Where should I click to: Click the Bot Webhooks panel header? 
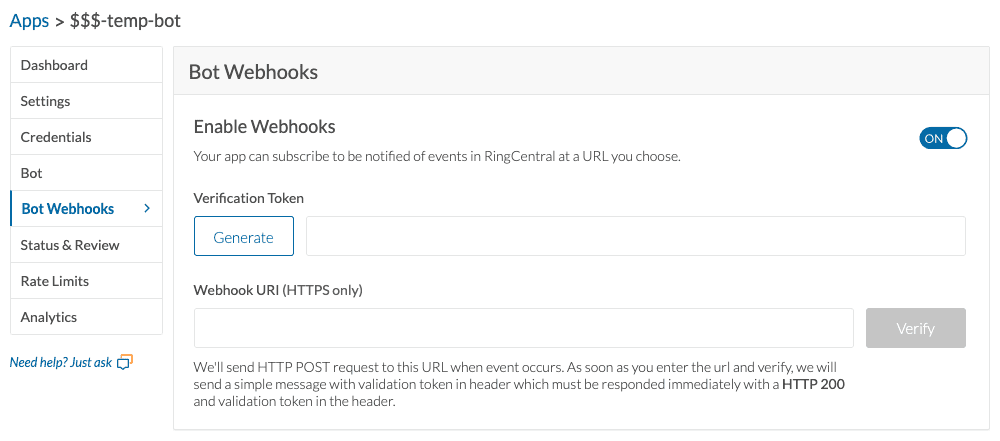253,72
